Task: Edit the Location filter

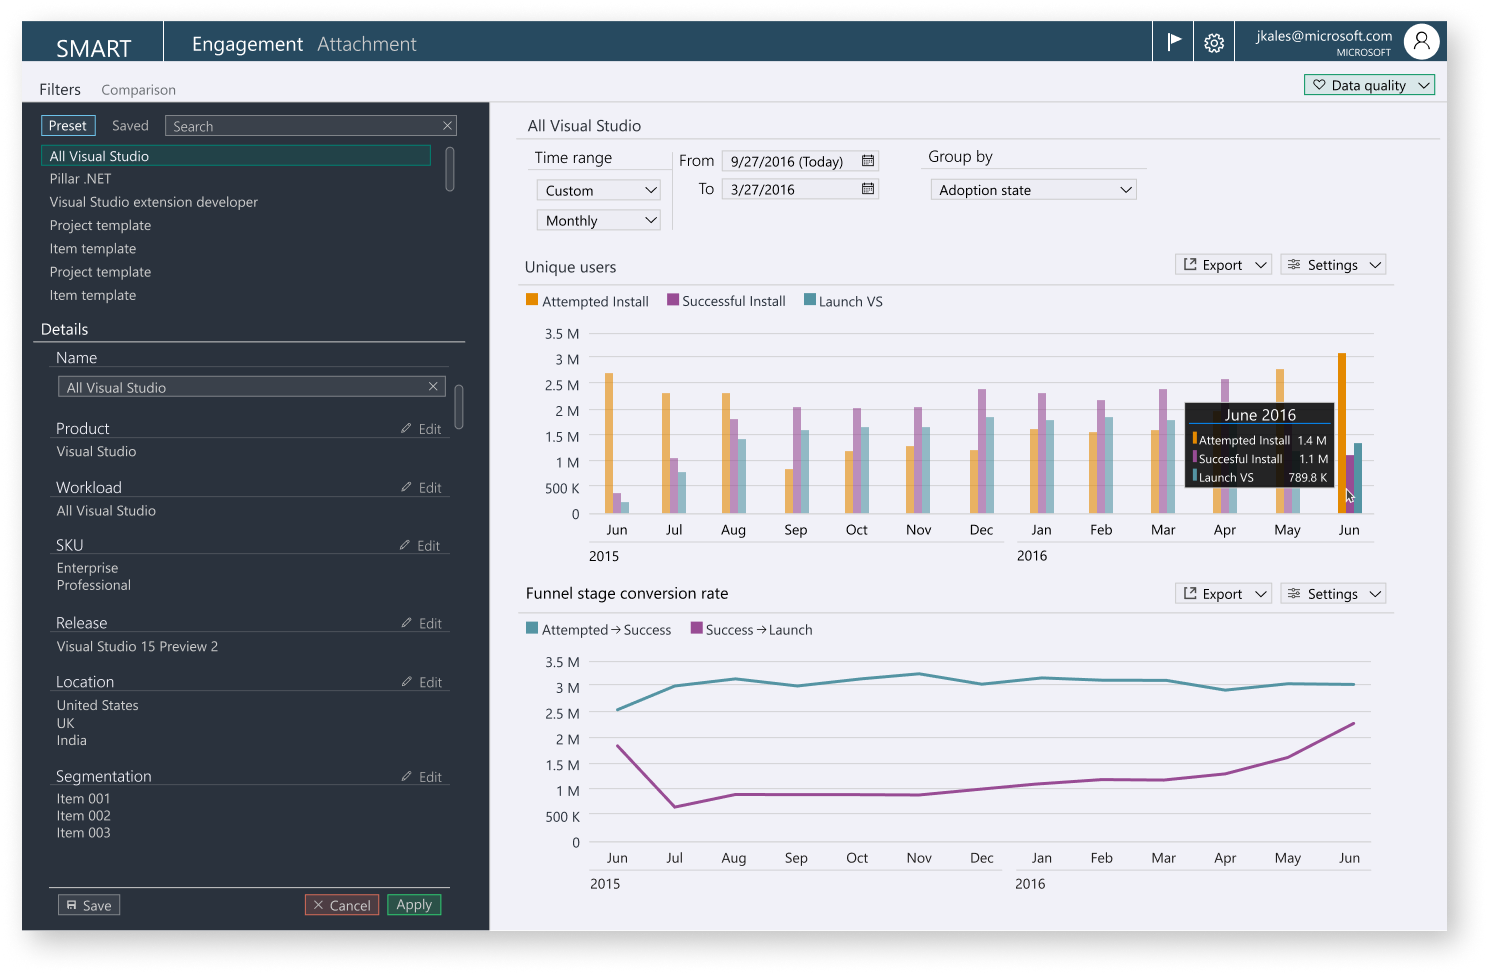Action: [422, 682]
